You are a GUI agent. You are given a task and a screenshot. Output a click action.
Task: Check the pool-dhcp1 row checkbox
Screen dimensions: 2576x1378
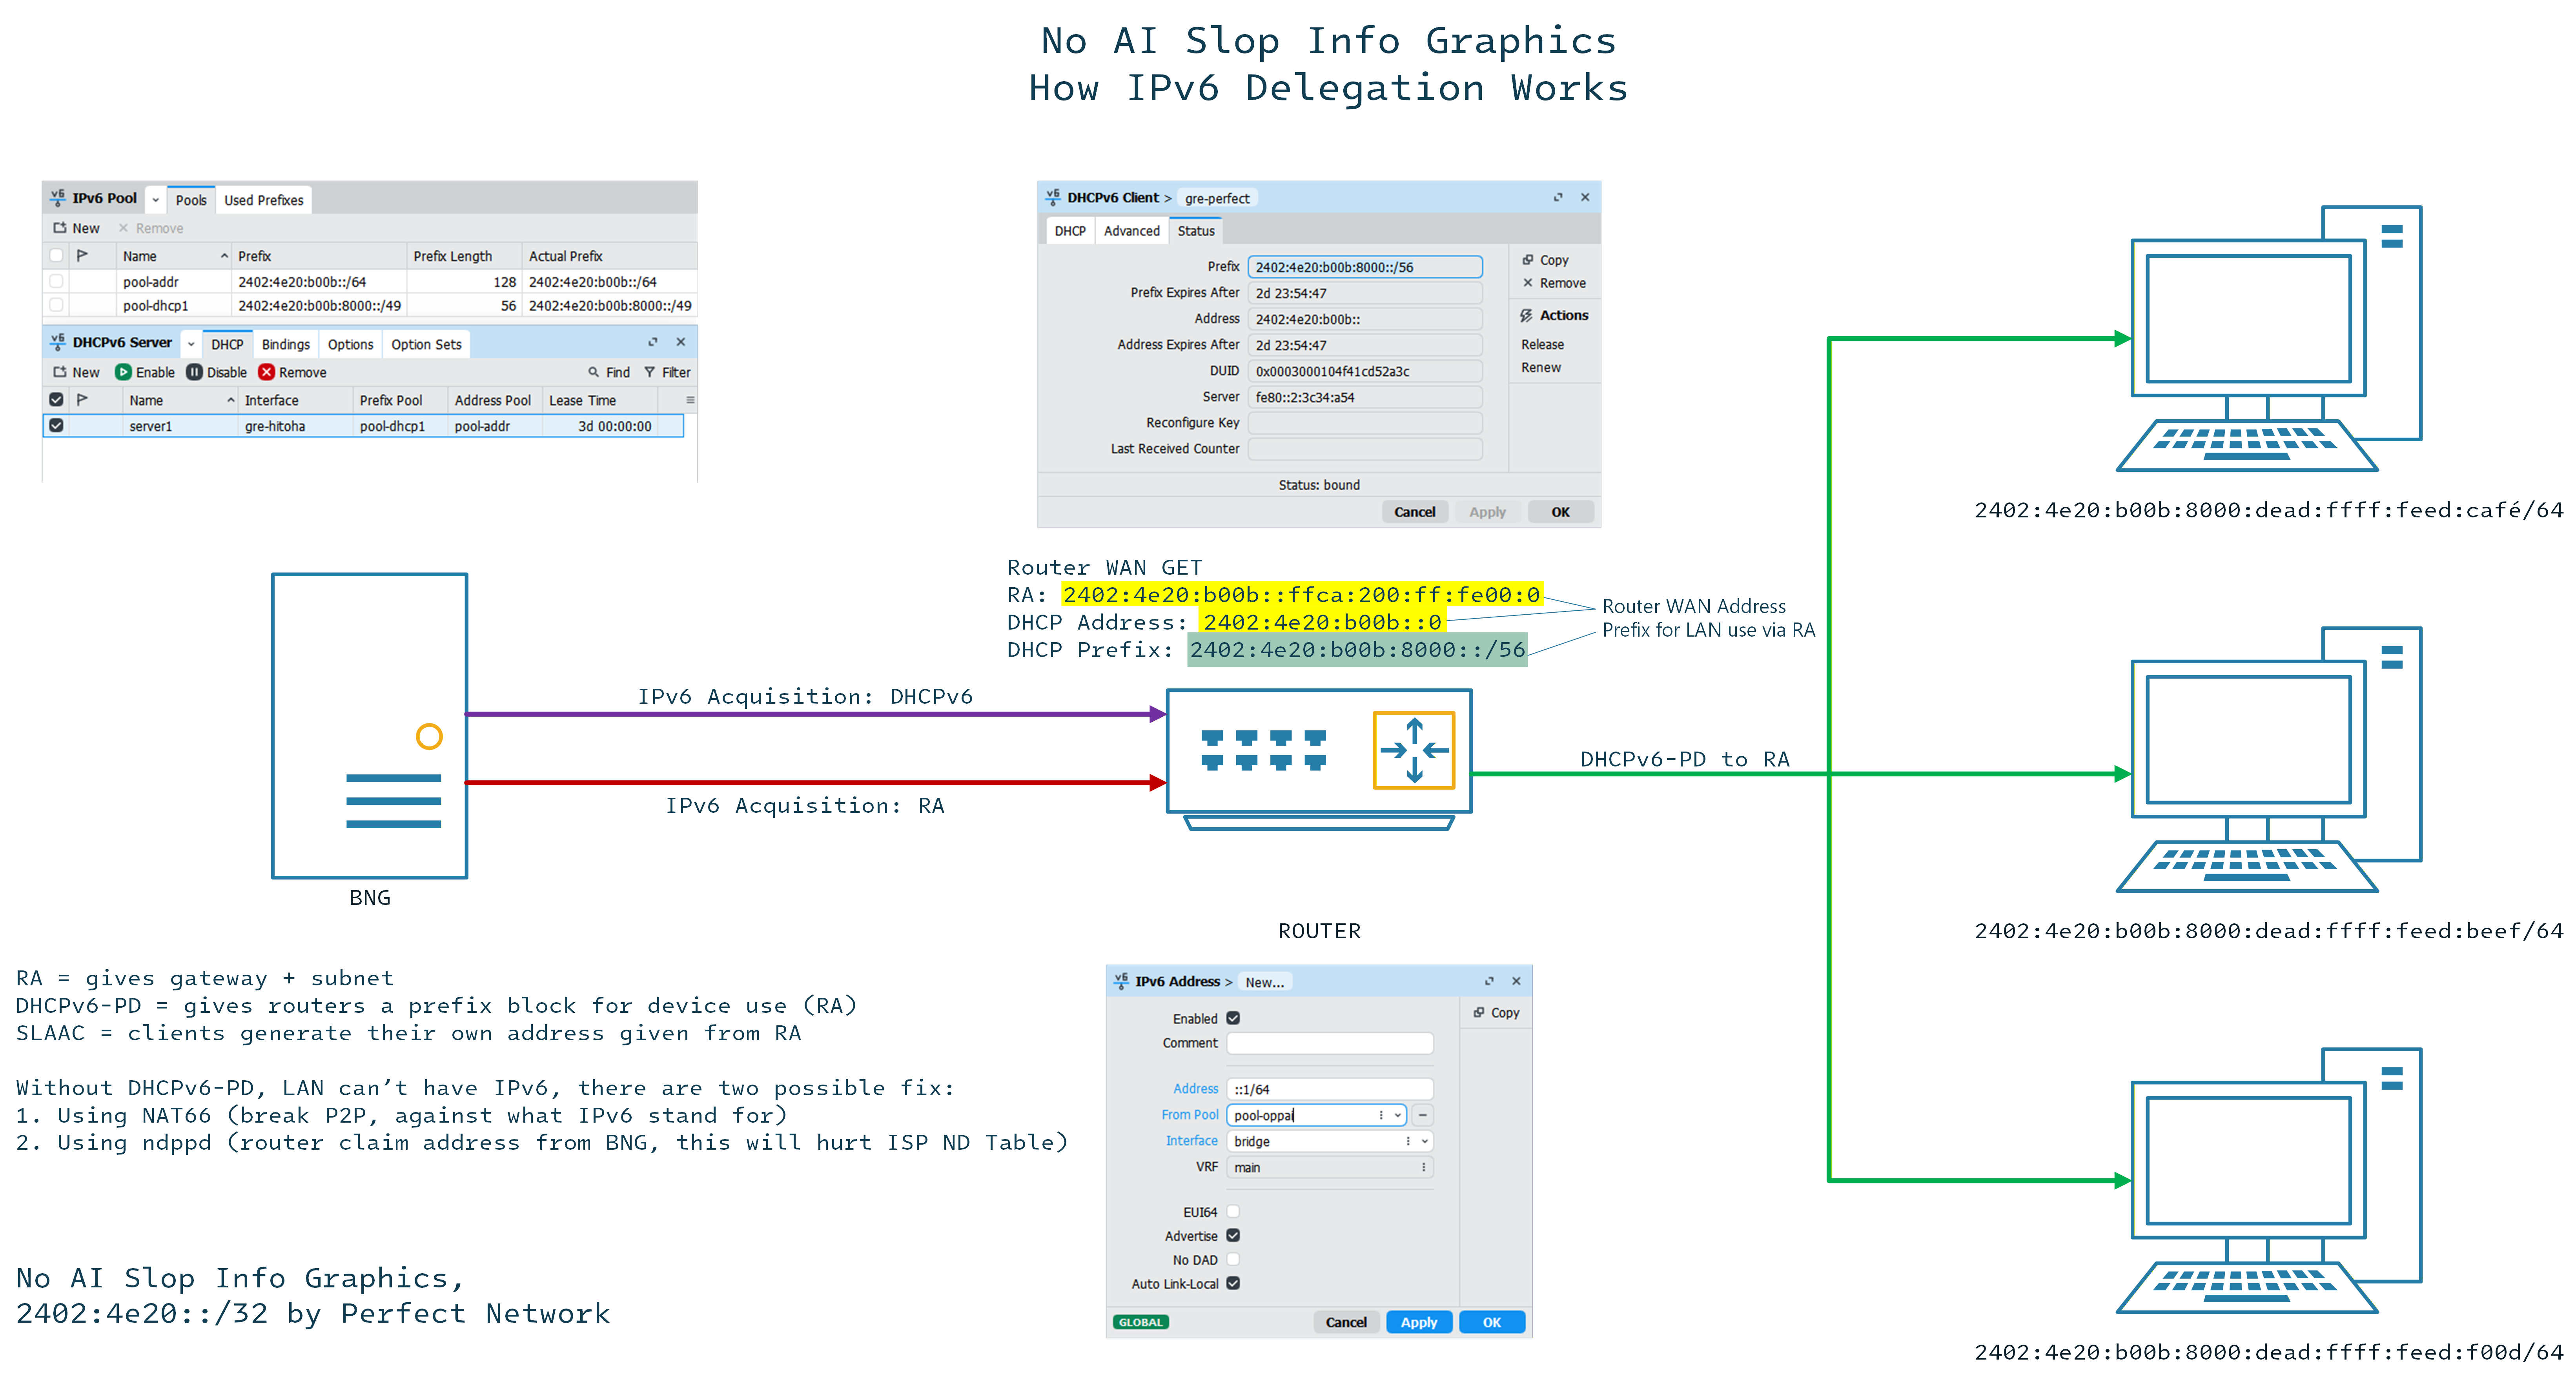56,305
